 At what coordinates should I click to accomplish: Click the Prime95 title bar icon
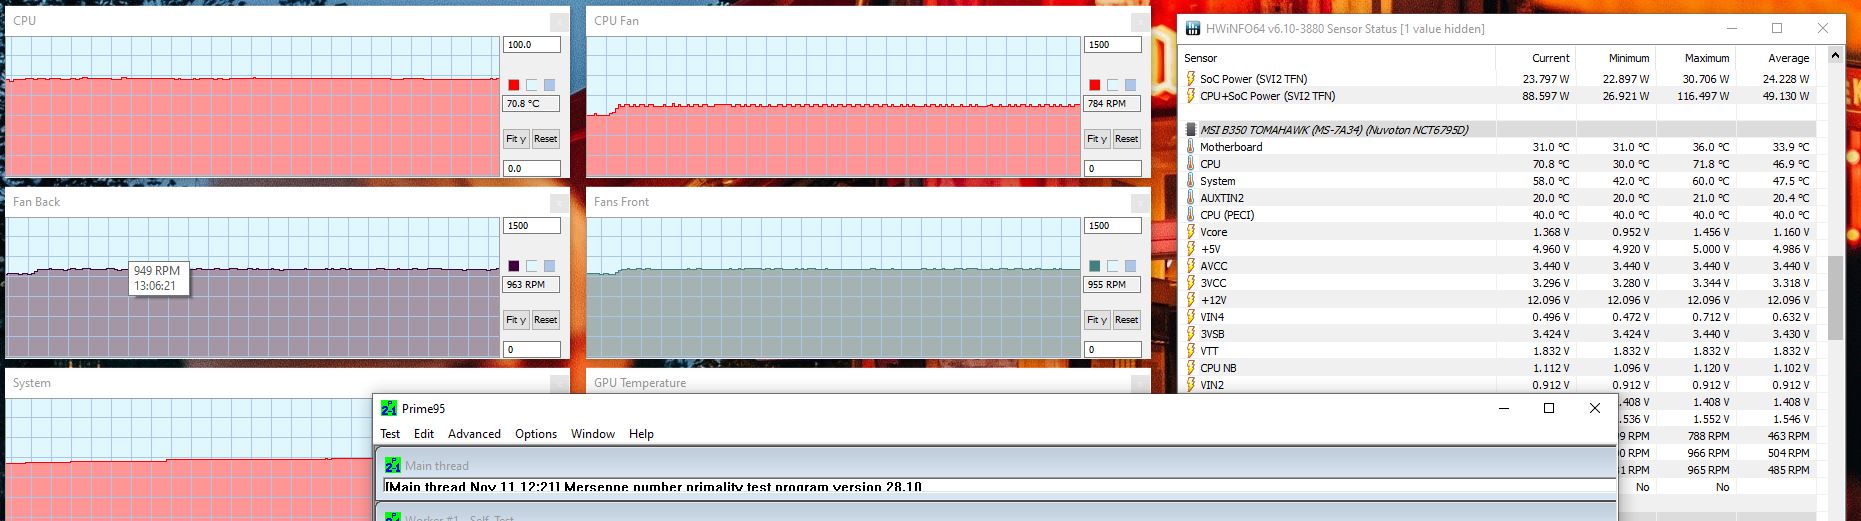click(x=389, y=408)
